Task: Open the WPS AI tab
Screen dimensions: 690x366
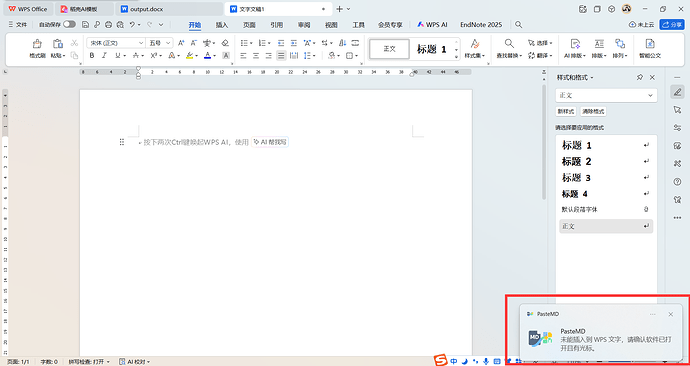Action: click(x=433, y=25)
